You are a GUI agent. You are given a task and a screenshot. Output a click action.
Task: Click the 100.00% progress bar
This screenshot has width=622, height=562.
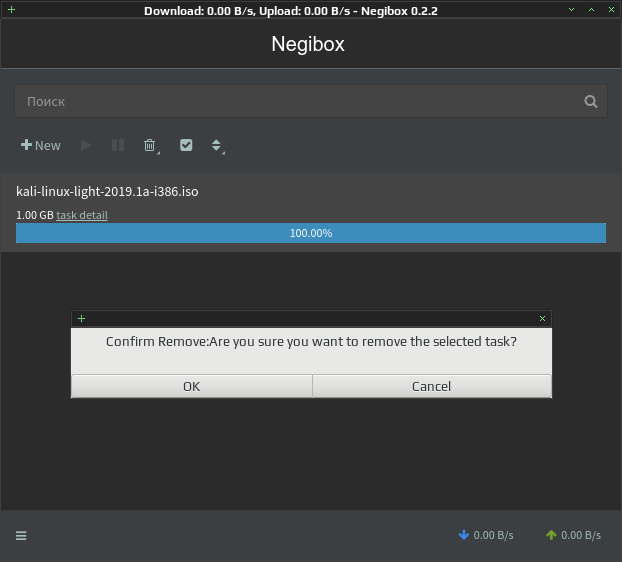[311, 233]
